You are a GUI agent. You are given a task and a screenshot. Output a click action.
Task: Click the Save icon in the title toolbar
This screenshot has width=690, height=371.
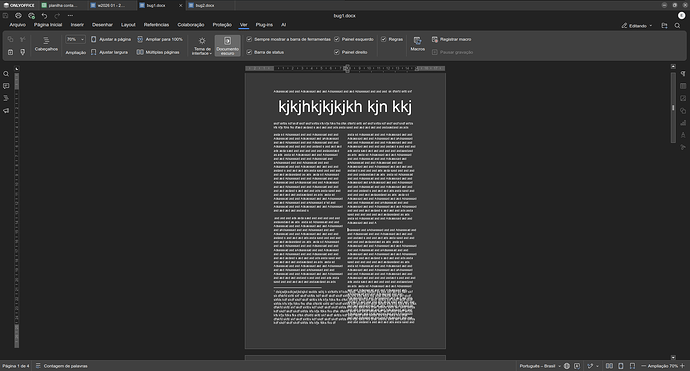pyautogui.click(x=6, y=15)
